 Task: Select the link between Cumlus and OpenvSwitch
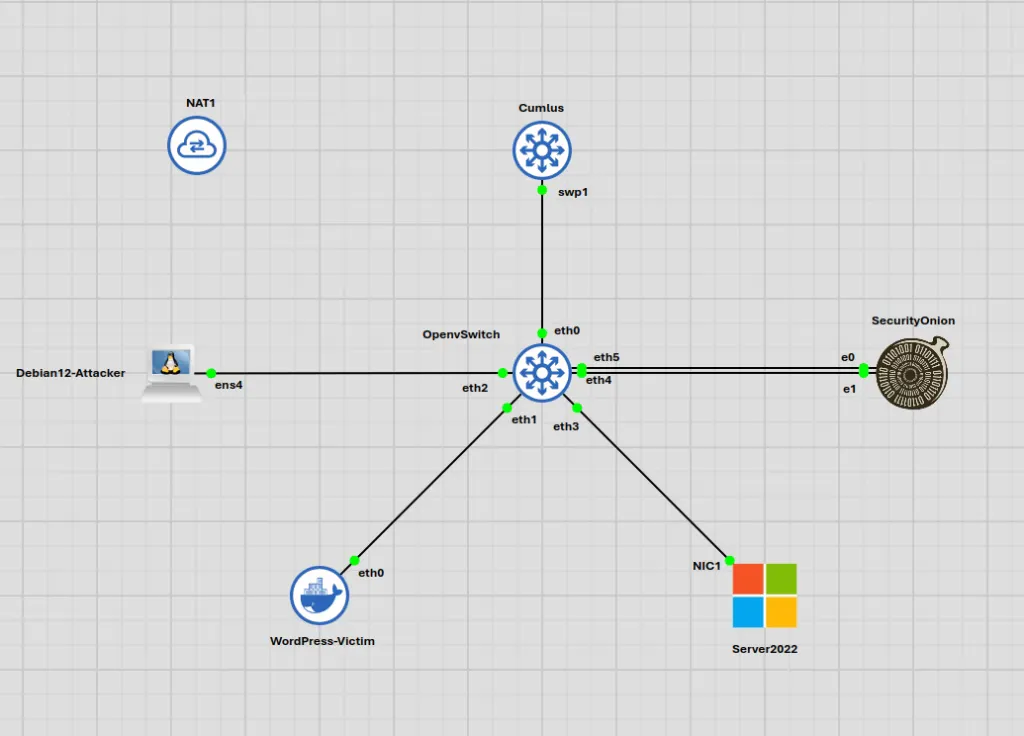click(542, 261)
